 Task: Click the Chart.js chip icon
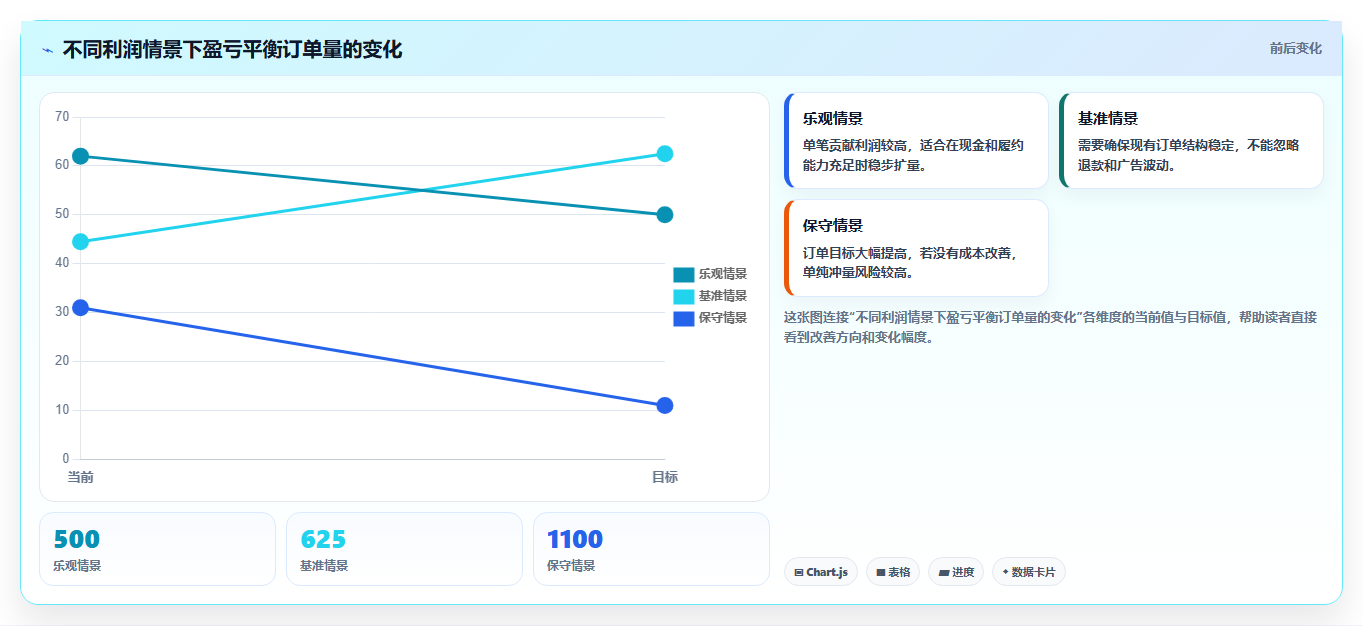799,573
